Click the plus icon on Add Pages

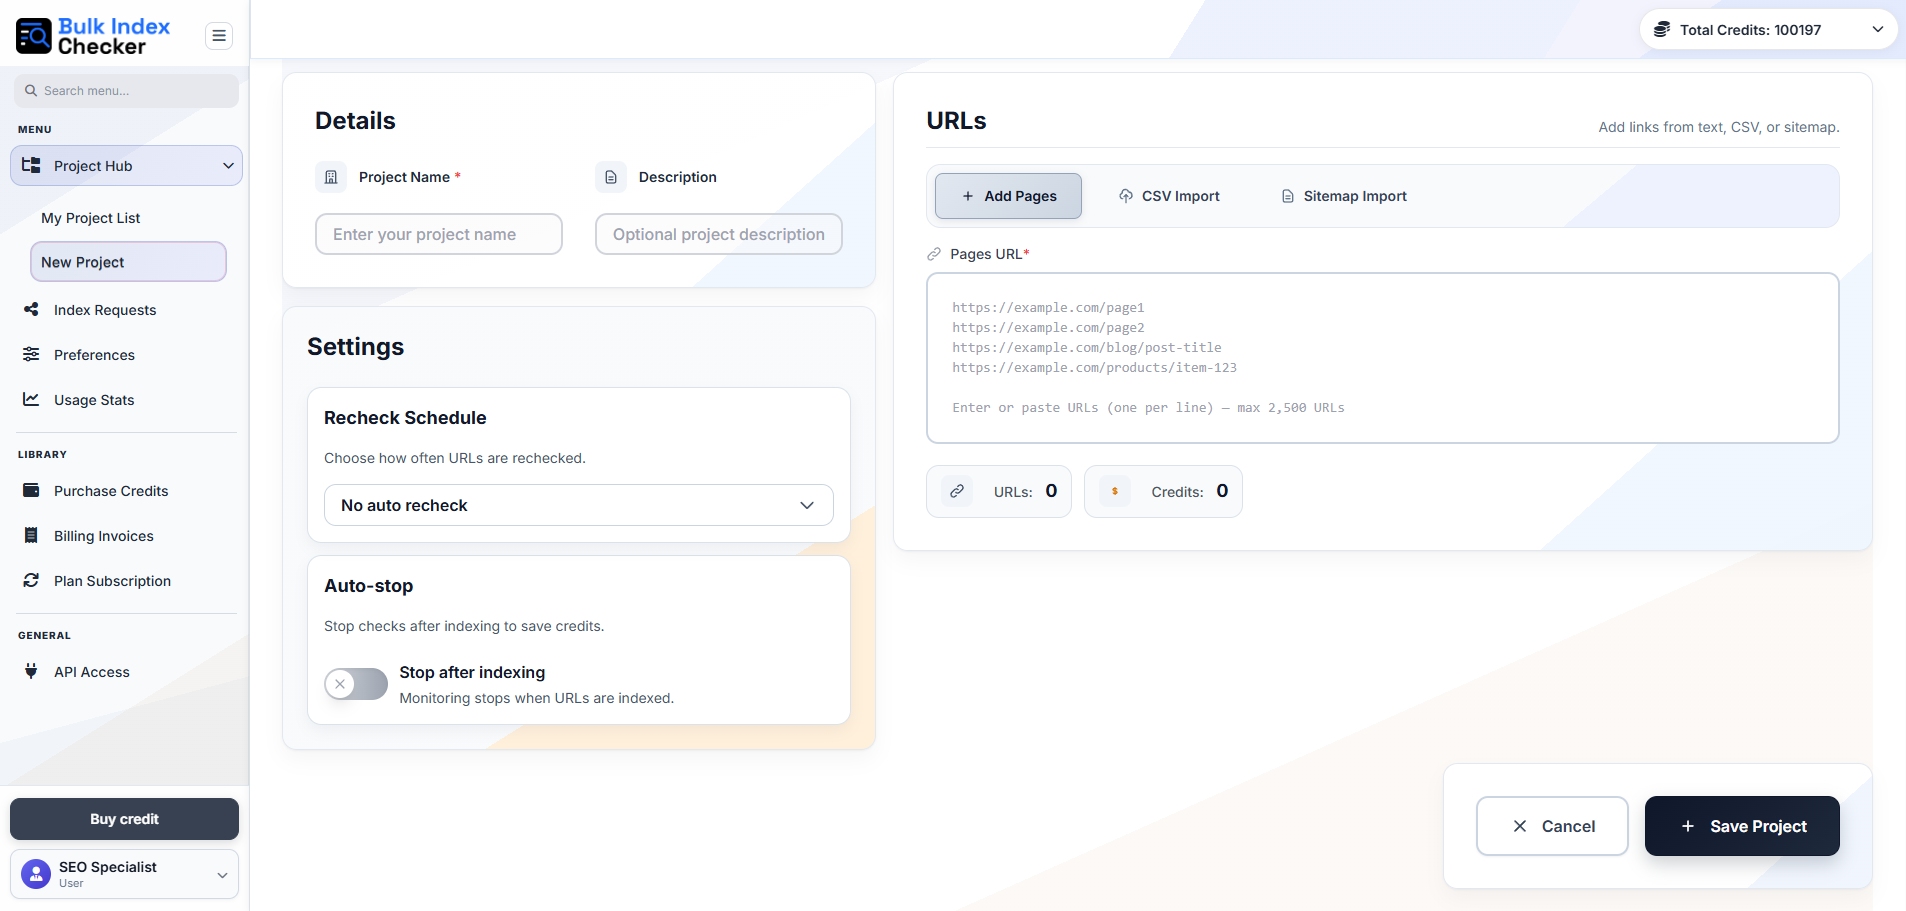click(968, 196)
